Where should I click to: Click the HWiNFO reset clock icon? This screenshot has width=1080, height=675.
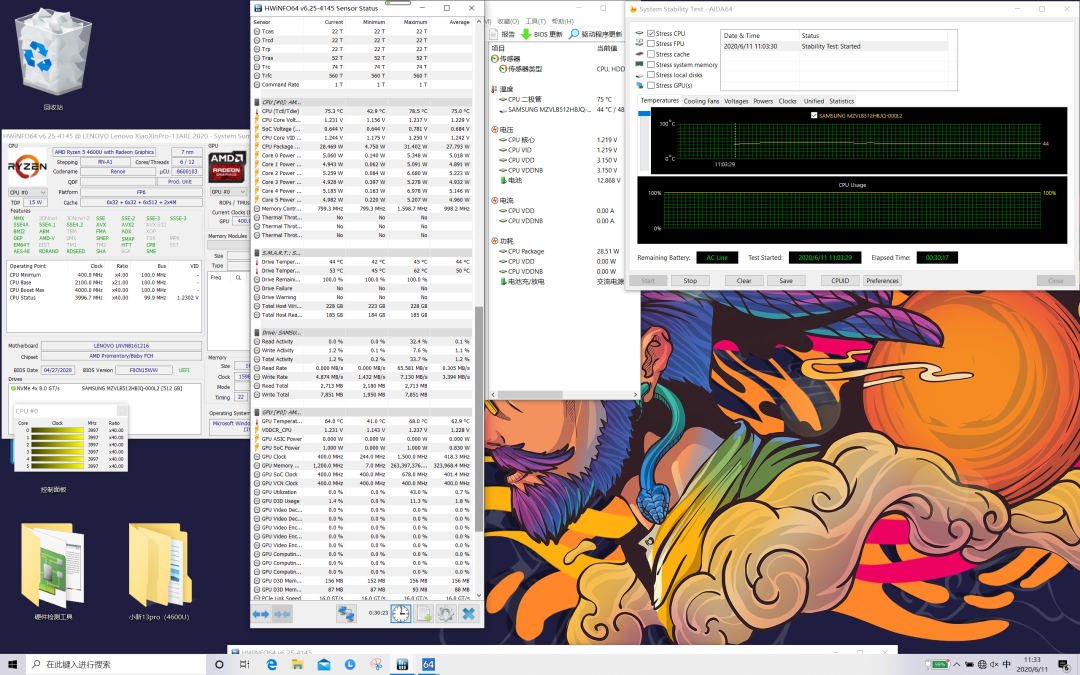[x=399, y=613]
